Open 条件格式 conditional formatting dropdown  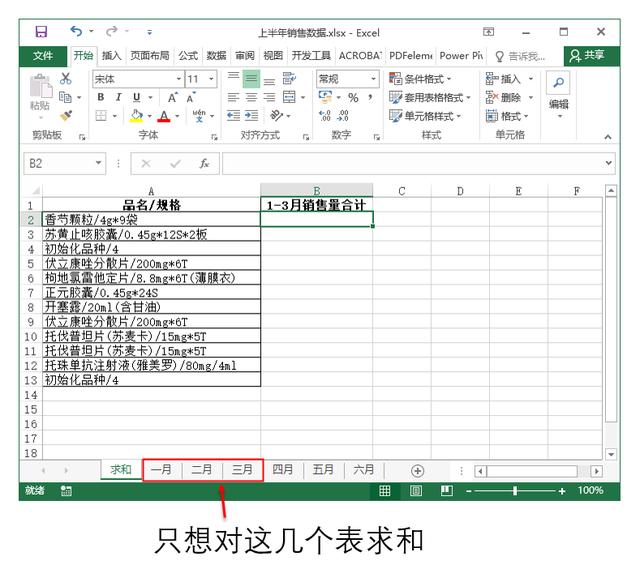[x=420, y=78]
